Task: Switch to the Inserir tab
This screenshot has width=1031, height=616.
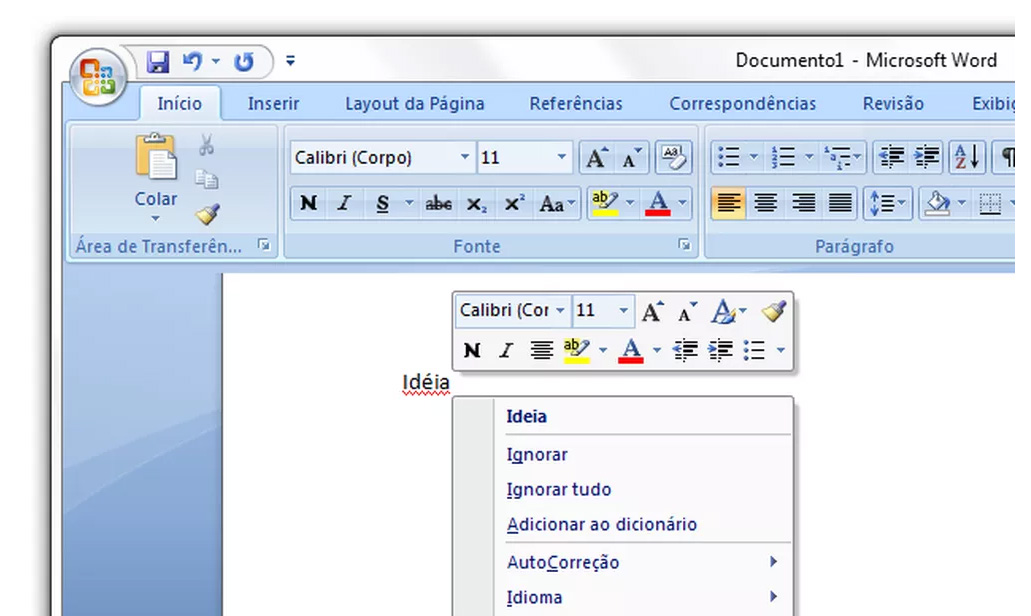Action: 273,104
